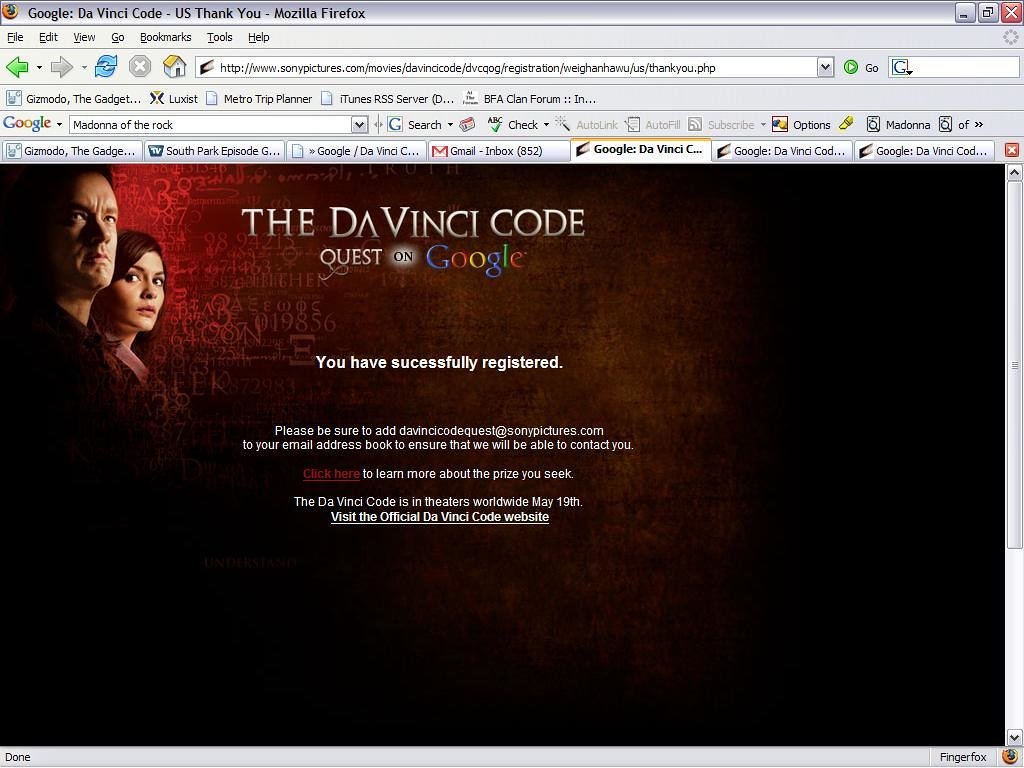Open the Edit menu
The height and width of the screenshot is (768, 1024).
click(48, 37)
